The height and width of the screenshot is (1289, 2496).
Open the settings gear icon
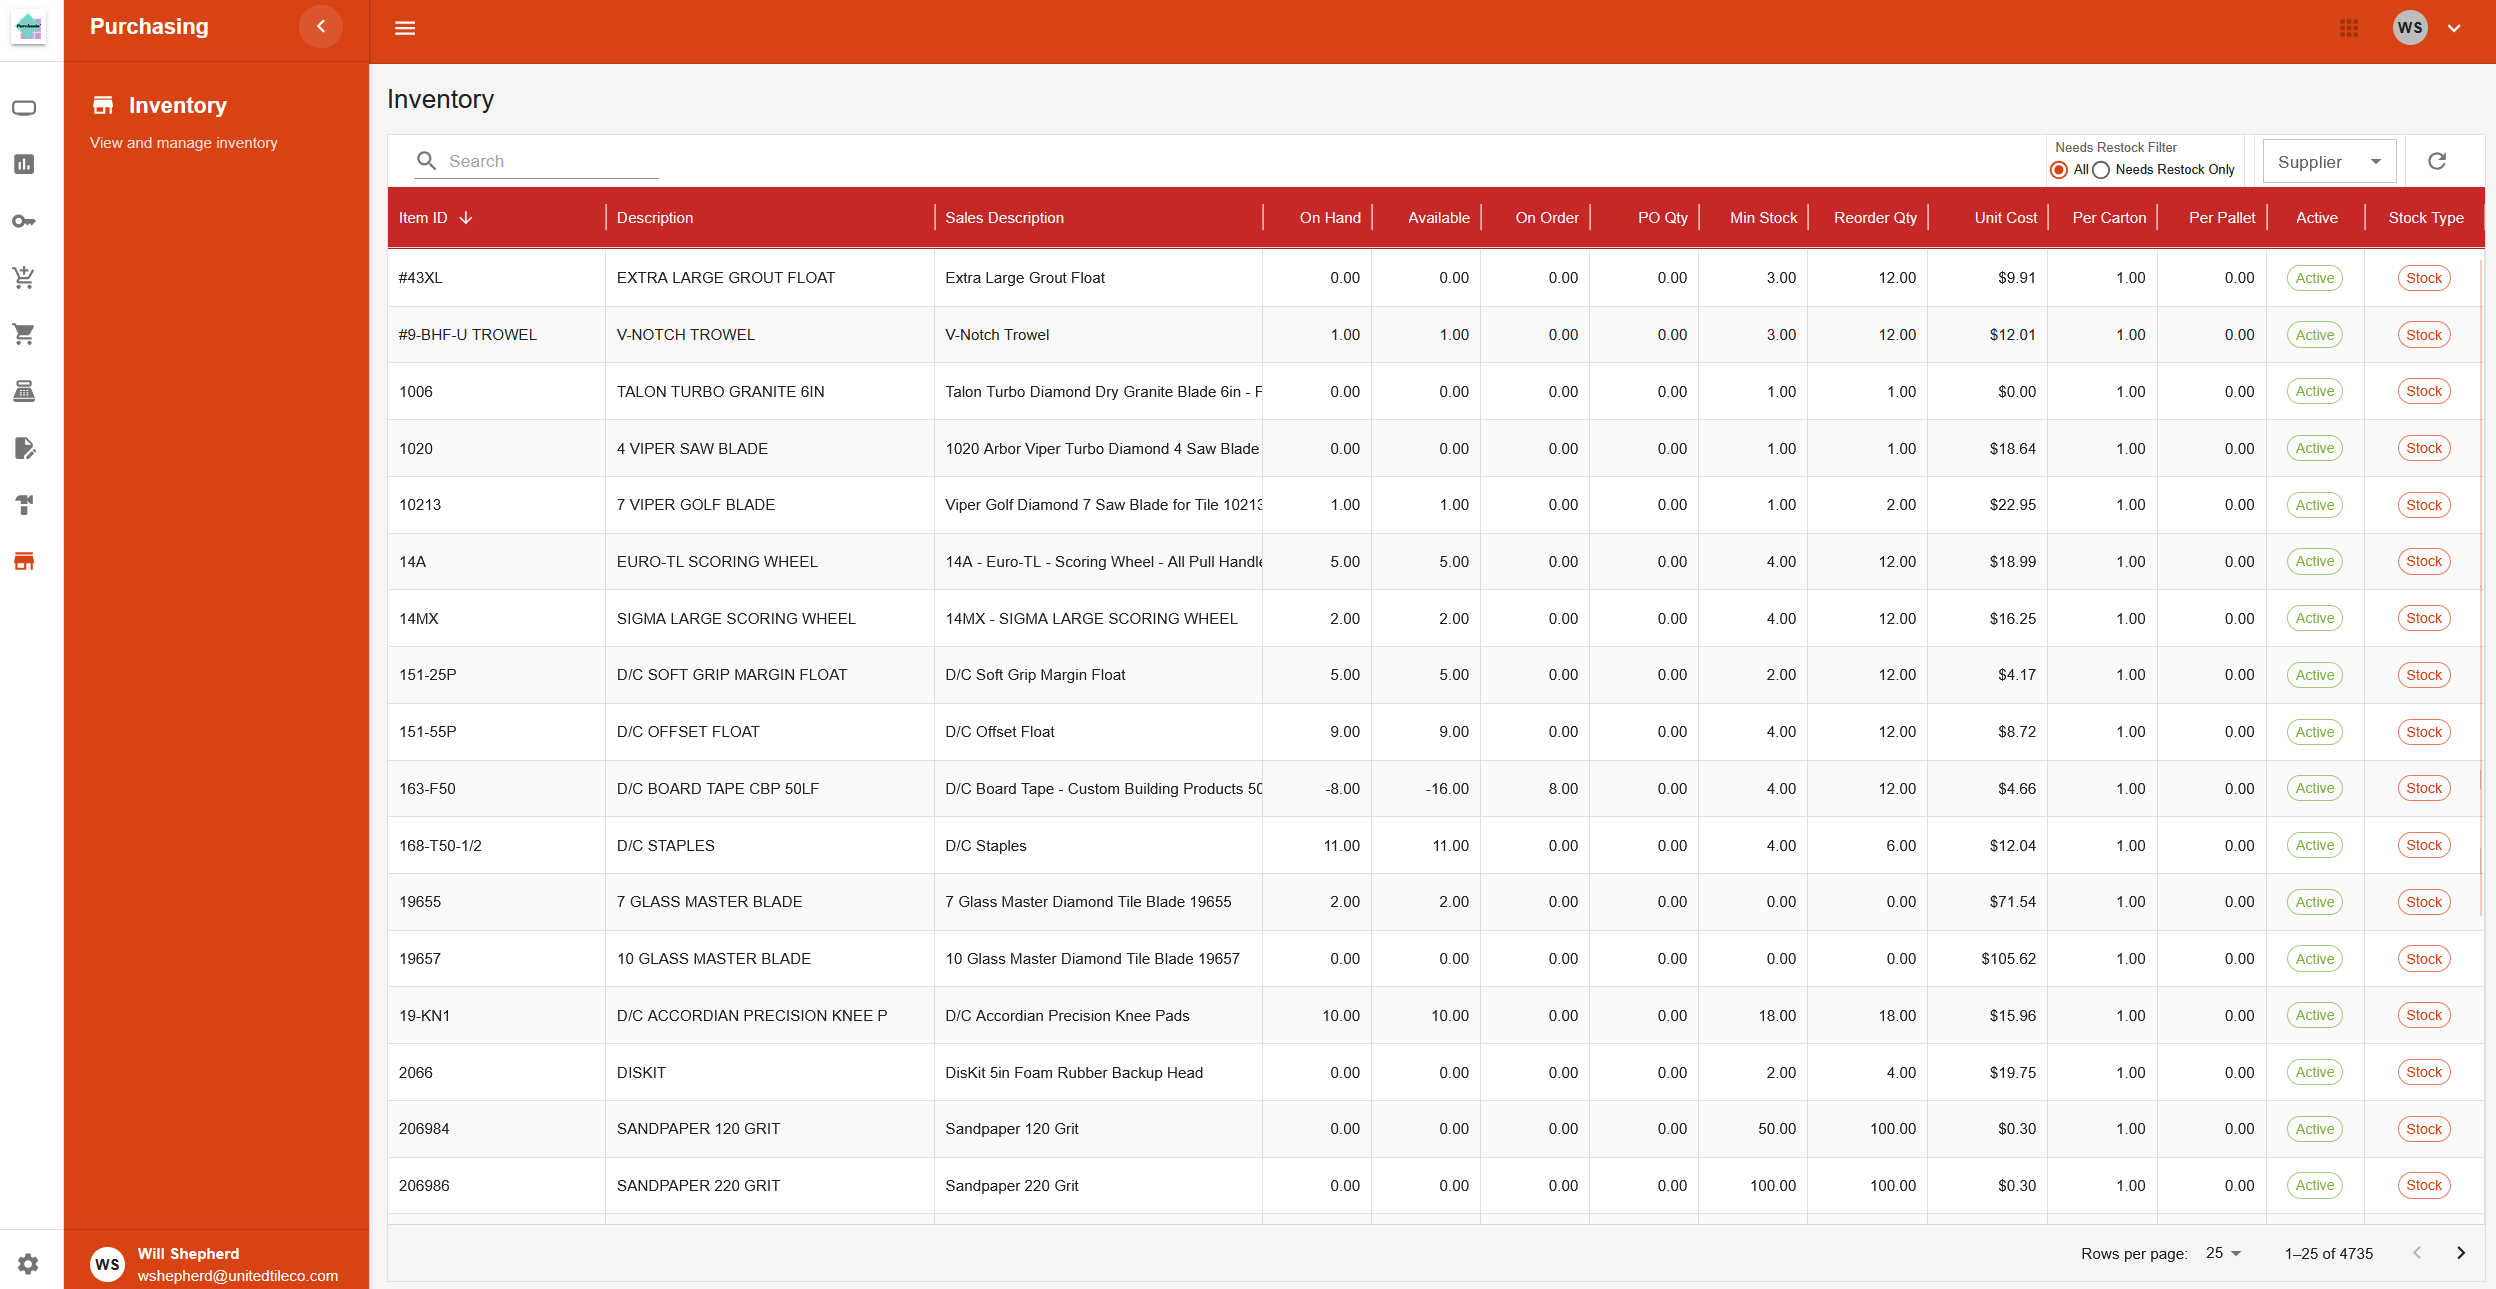(28, 1263)
